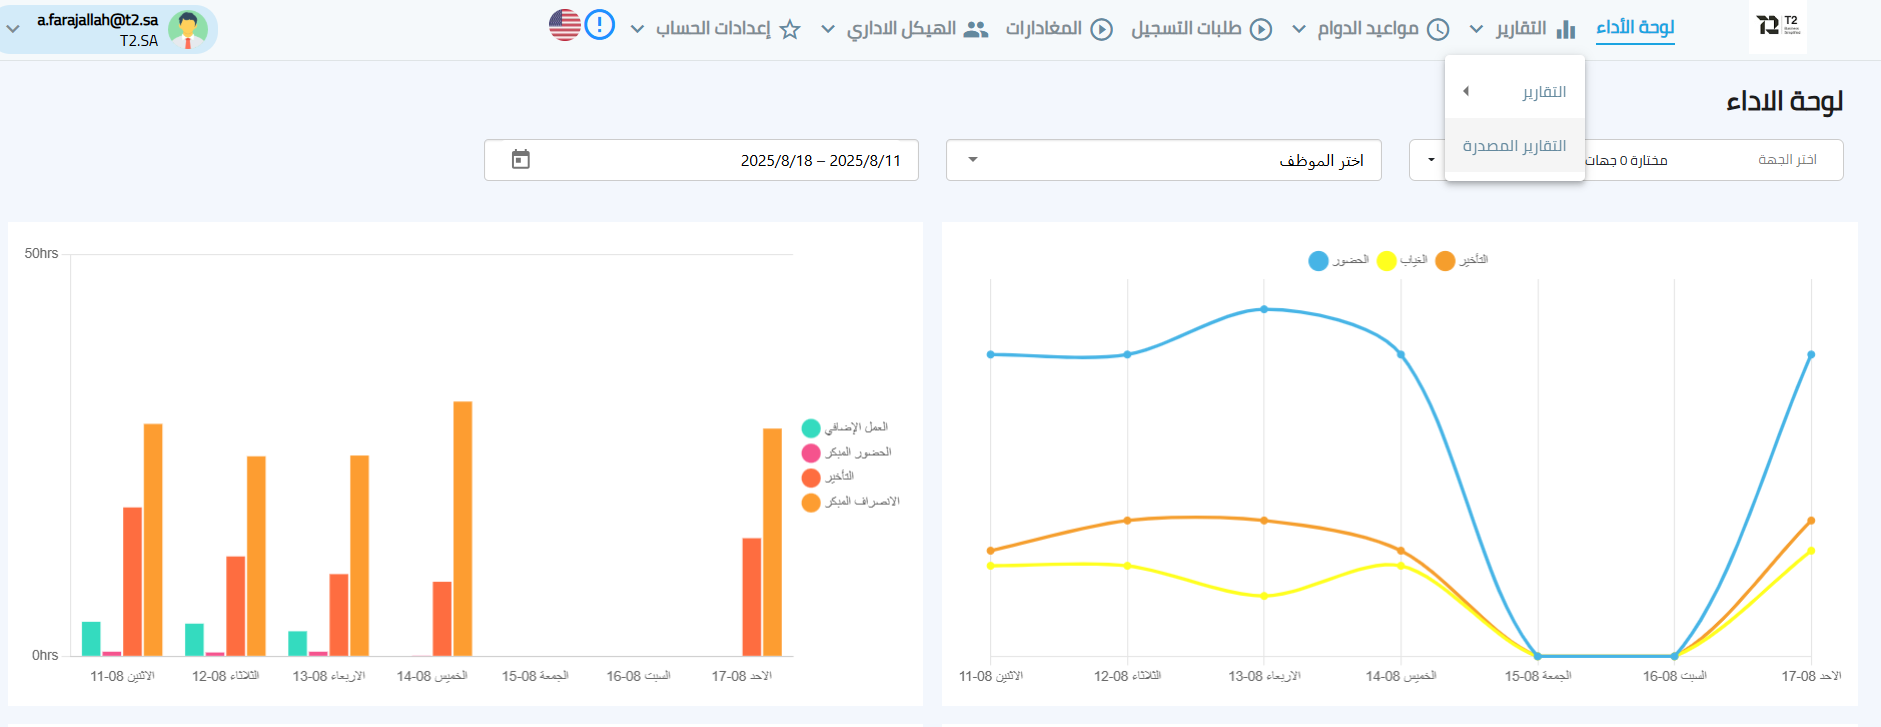
Task: Select التقارير entry in dropdown menu
Action: [x=1515, y=92]
